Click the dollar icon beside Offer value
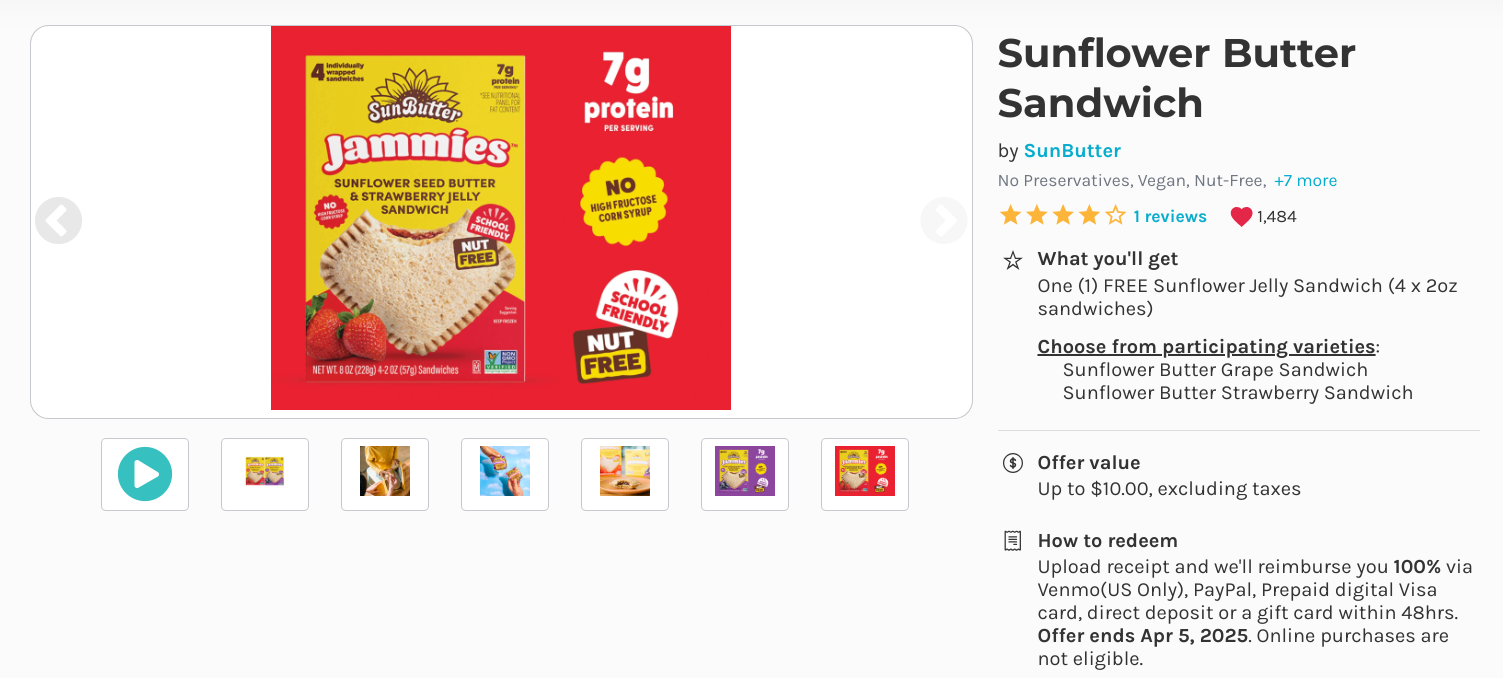 tap(1013, 463)
